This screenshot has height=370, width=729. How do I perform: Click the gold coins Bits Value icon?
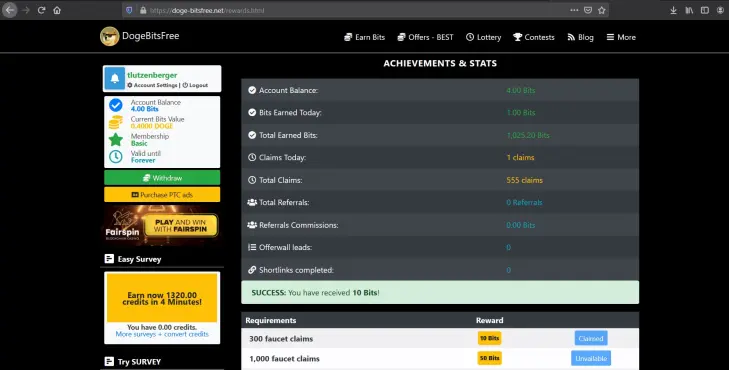116,122
